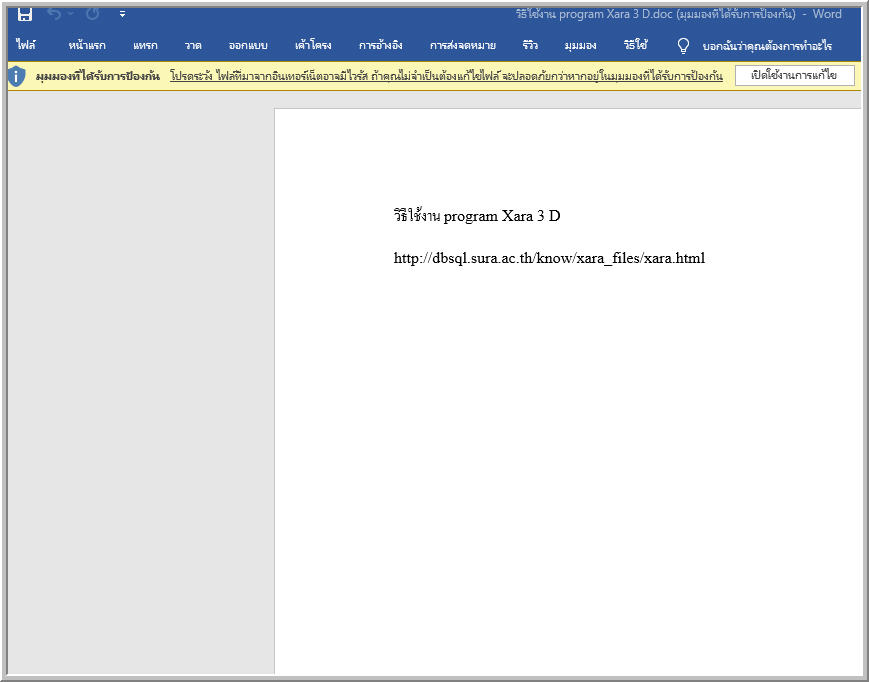The width and height of the screenshot is (869, 682).
Task: Click the shield info icon in Protected View bar
Action: [17, 76]
